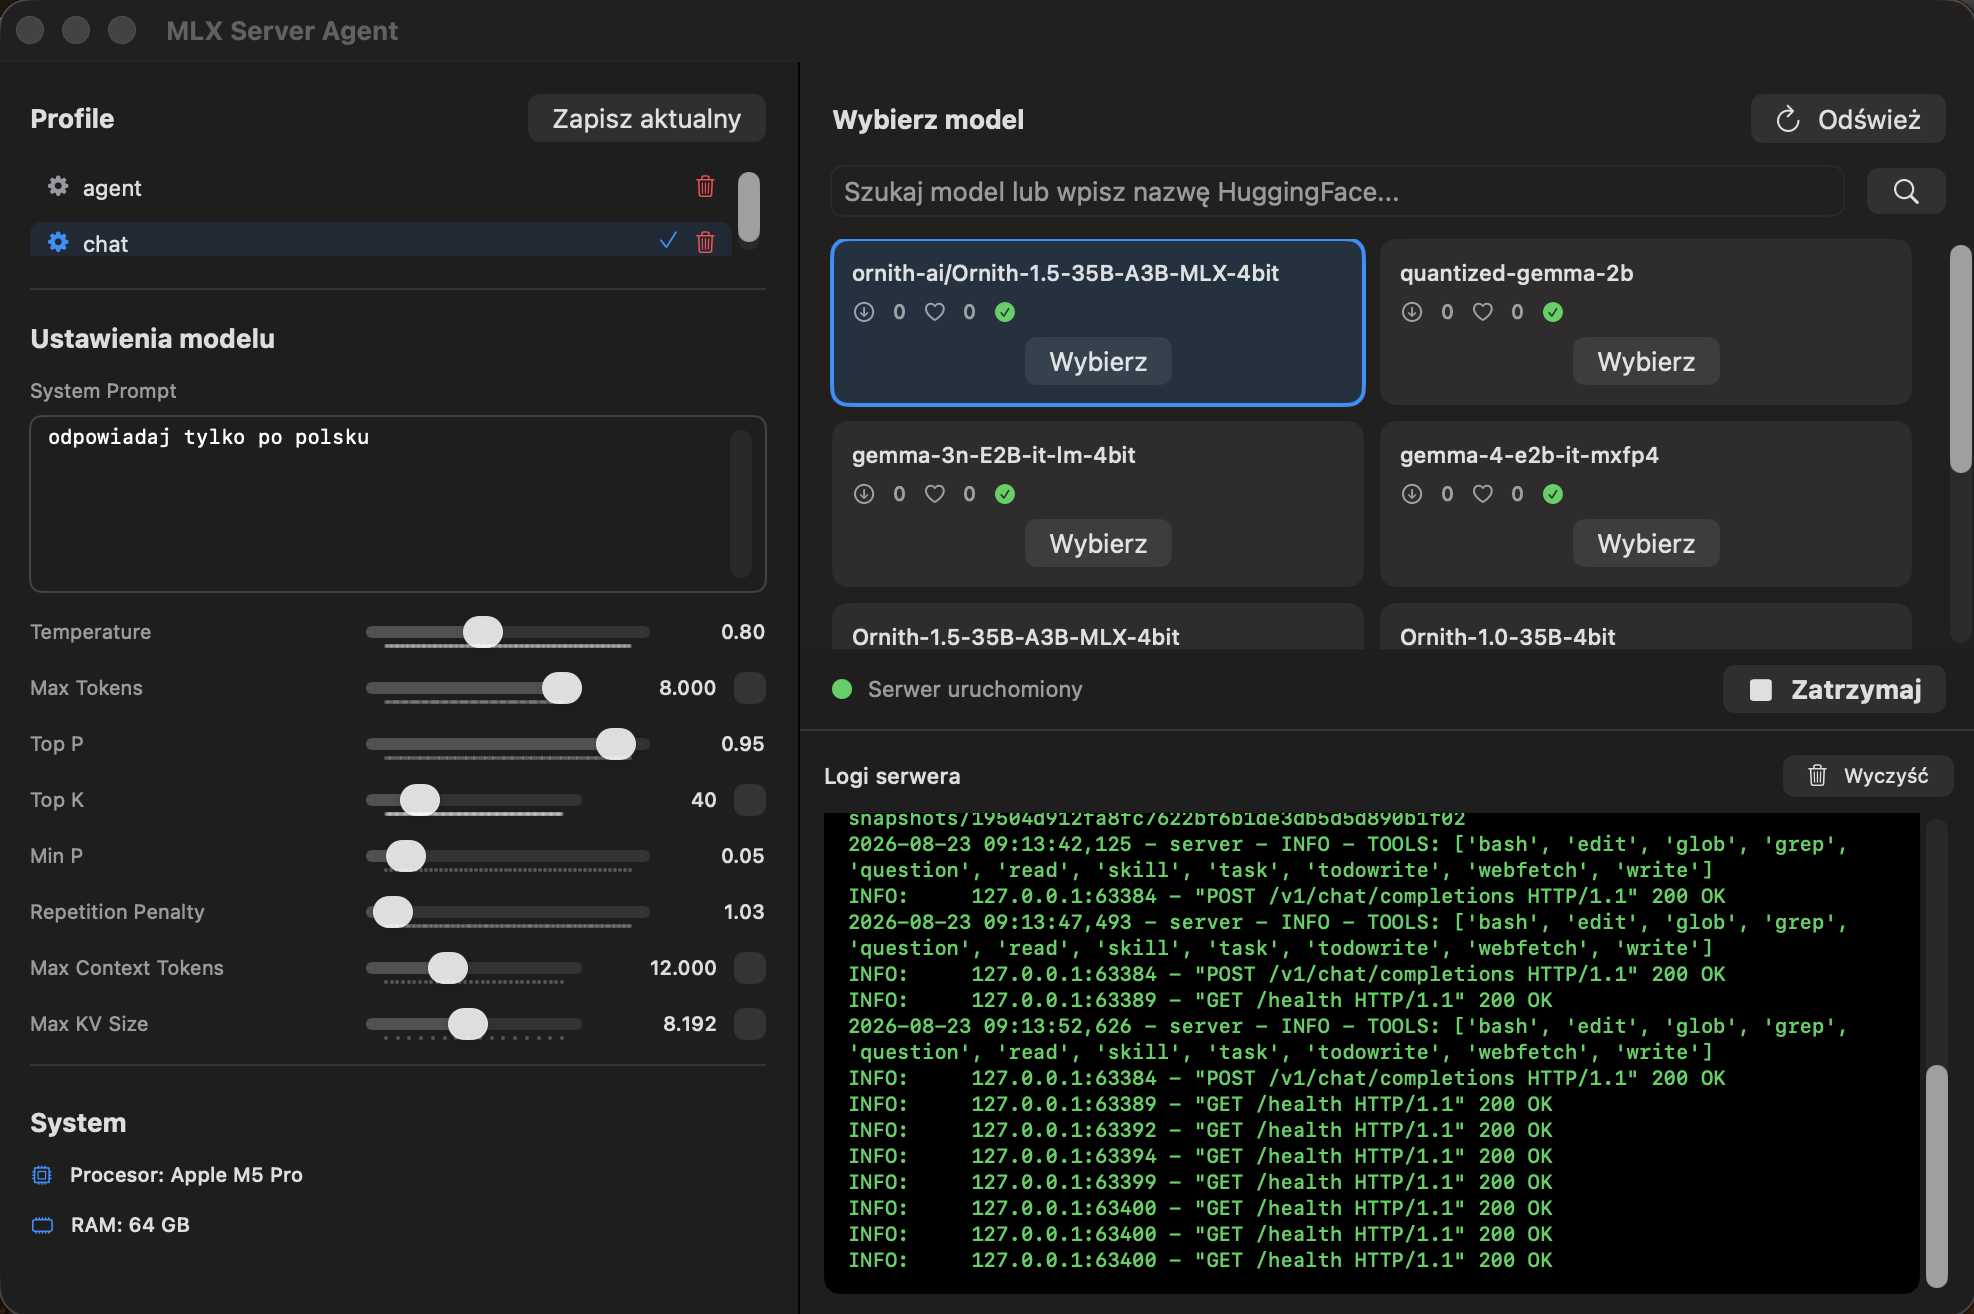The height and width of the screenshot is (1314, 1974).
Task: Click the Max Tokens slider handle
Action: tap(562, 688)
